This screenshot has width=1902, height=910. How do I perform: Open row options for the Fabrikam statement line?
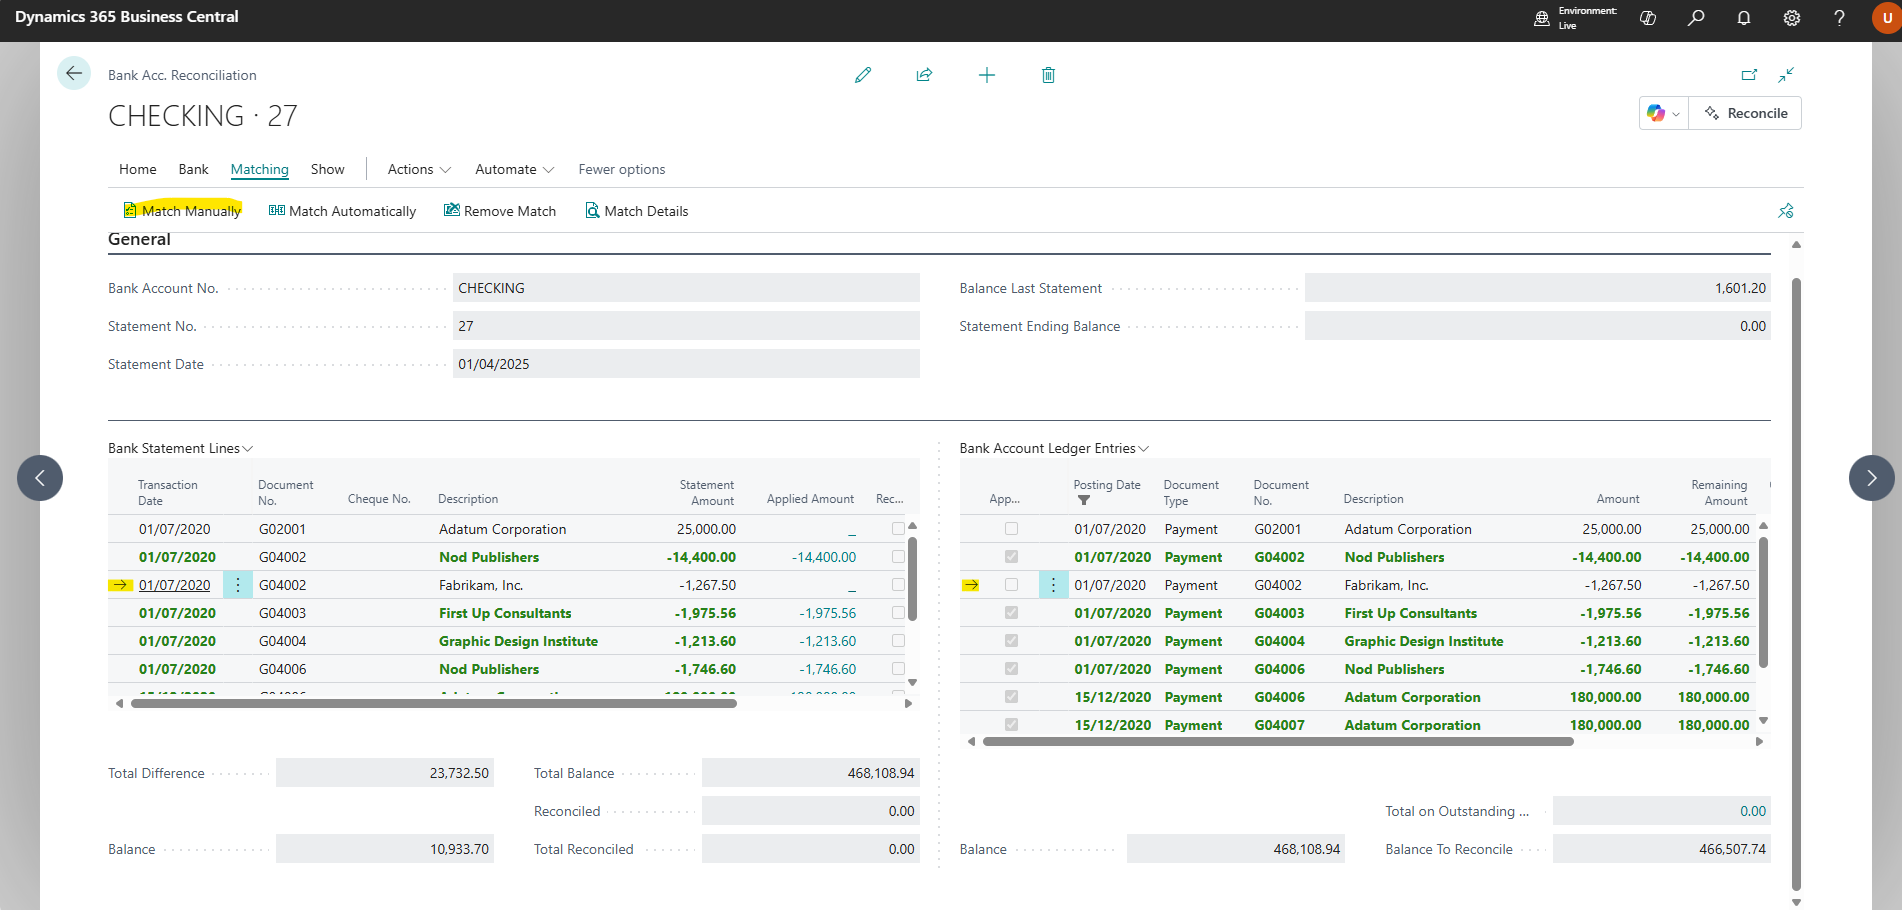238,585
